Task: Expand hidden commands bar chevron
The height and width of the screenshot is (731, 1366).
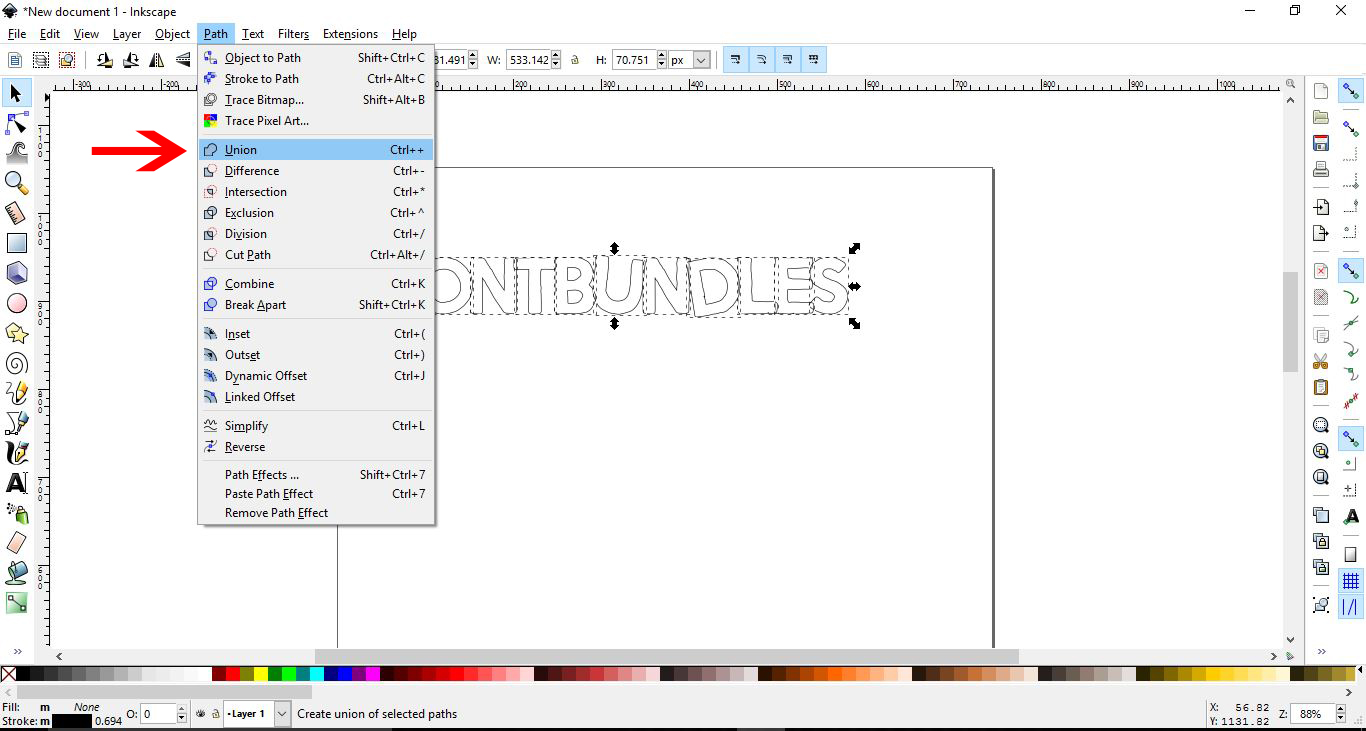Action: click(x=1321, y=651)
